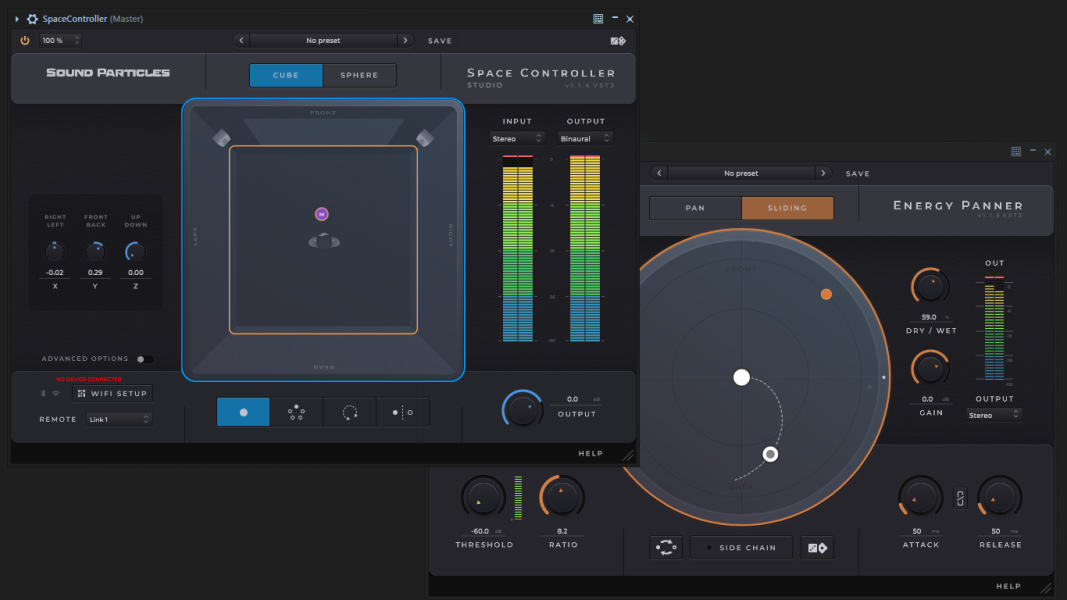Click the Attack knob
Viewport: 1067px width, 600px height.
click(x=920, y=498)
